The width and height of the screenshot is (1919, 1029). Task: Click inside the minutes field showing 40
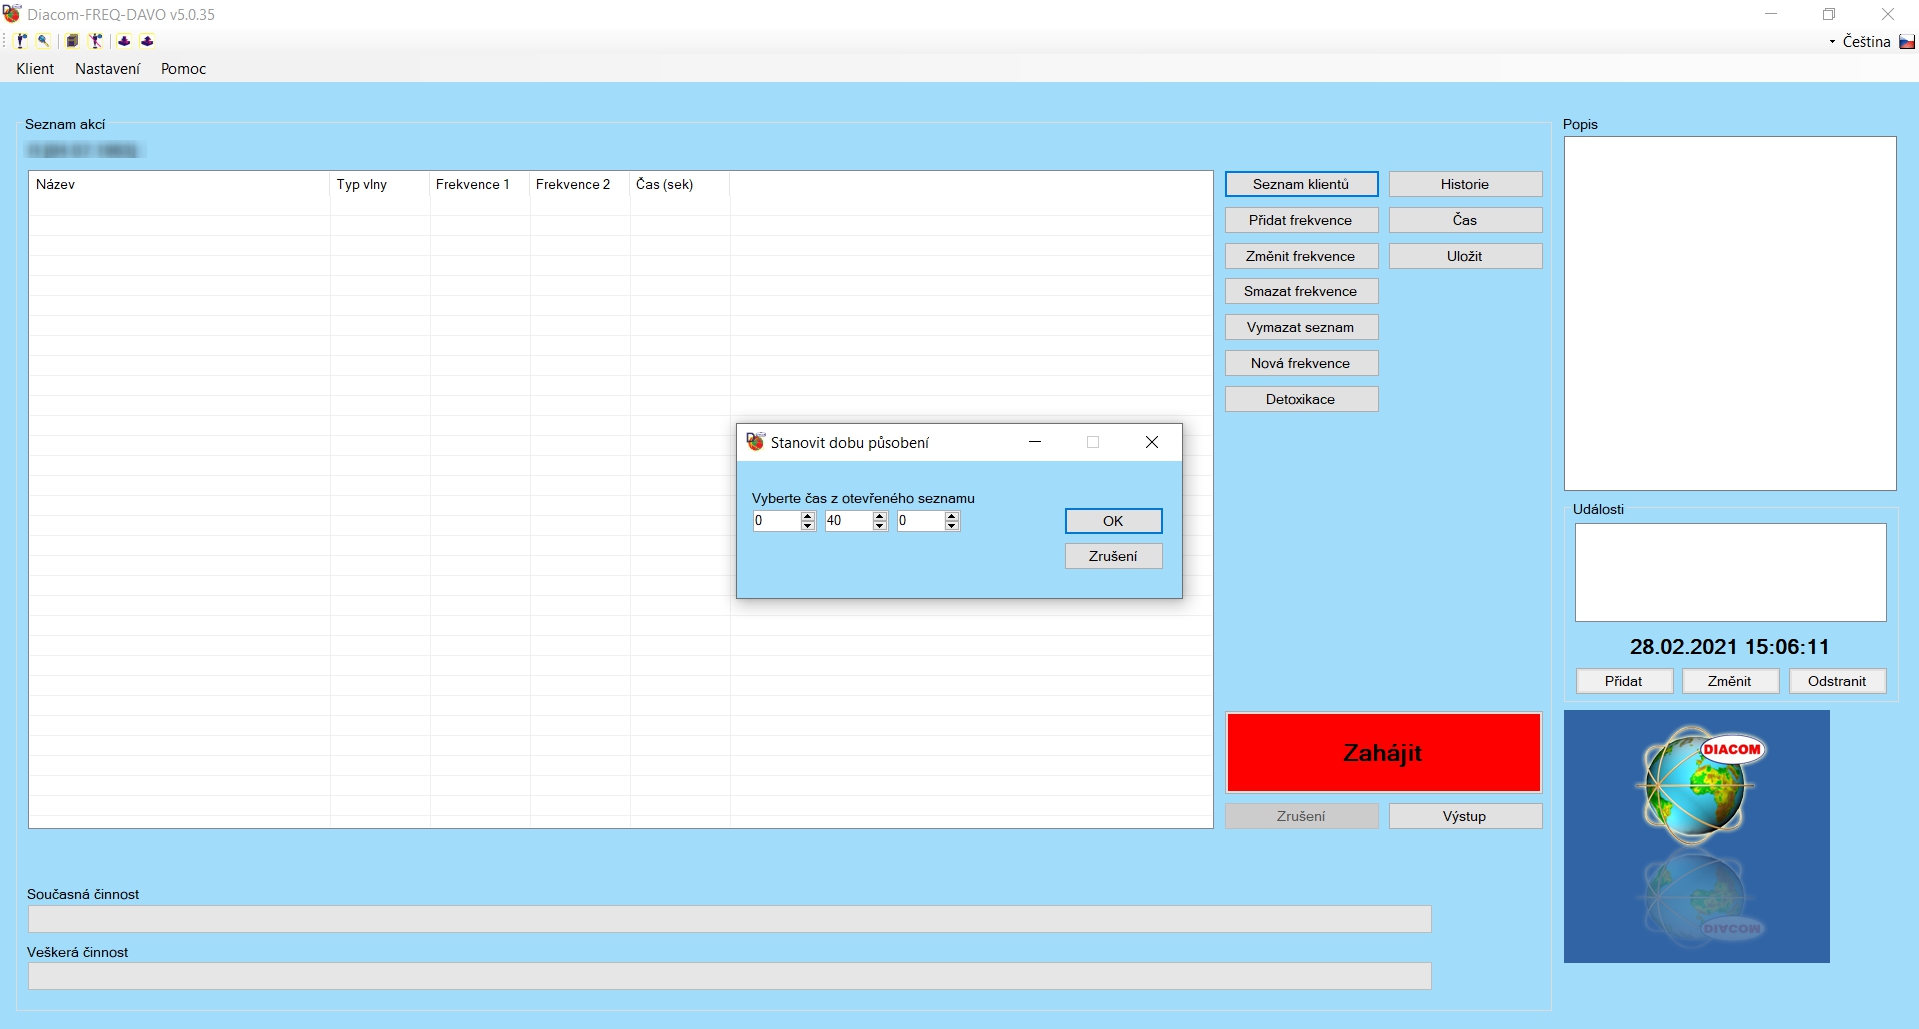click(x=847, y=521)
